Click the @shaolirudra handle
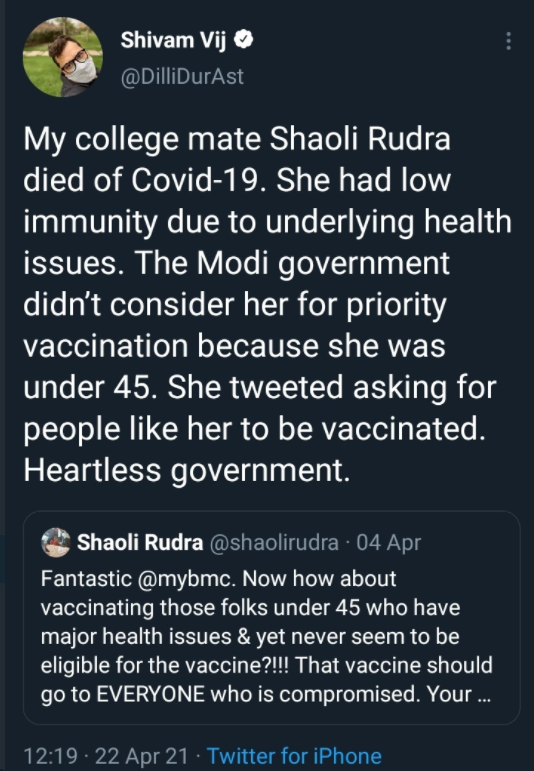The height and width of the screenshot is (771, 534). point(274,542)
